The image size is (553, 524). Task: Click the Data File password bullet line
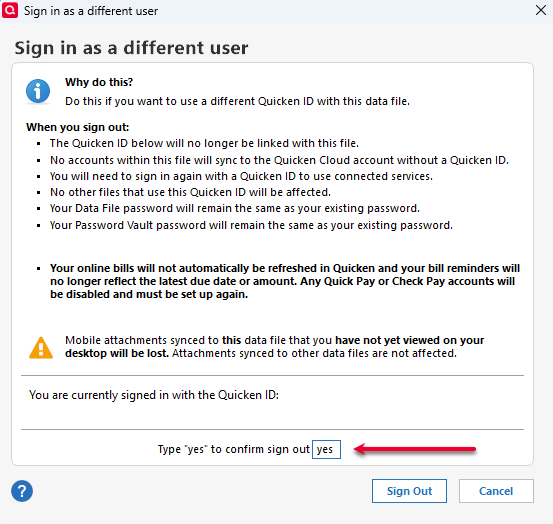coord(235,208)
